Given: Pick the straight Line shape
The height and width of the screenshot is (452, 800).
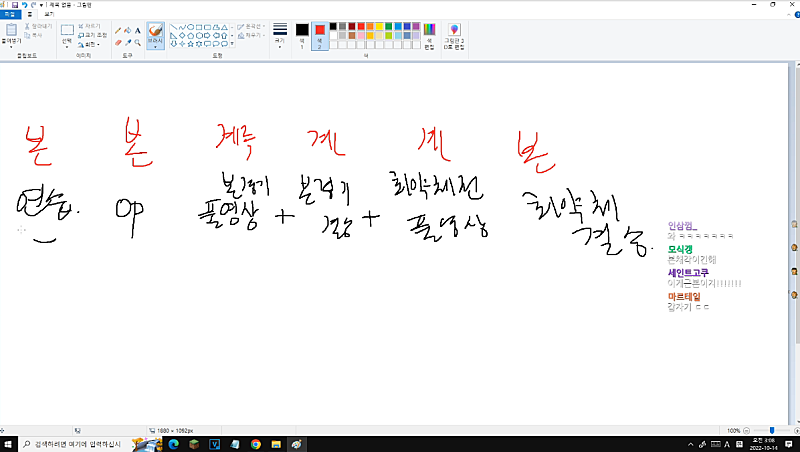Looking at the screenshot, I should [x=173, y=28].
